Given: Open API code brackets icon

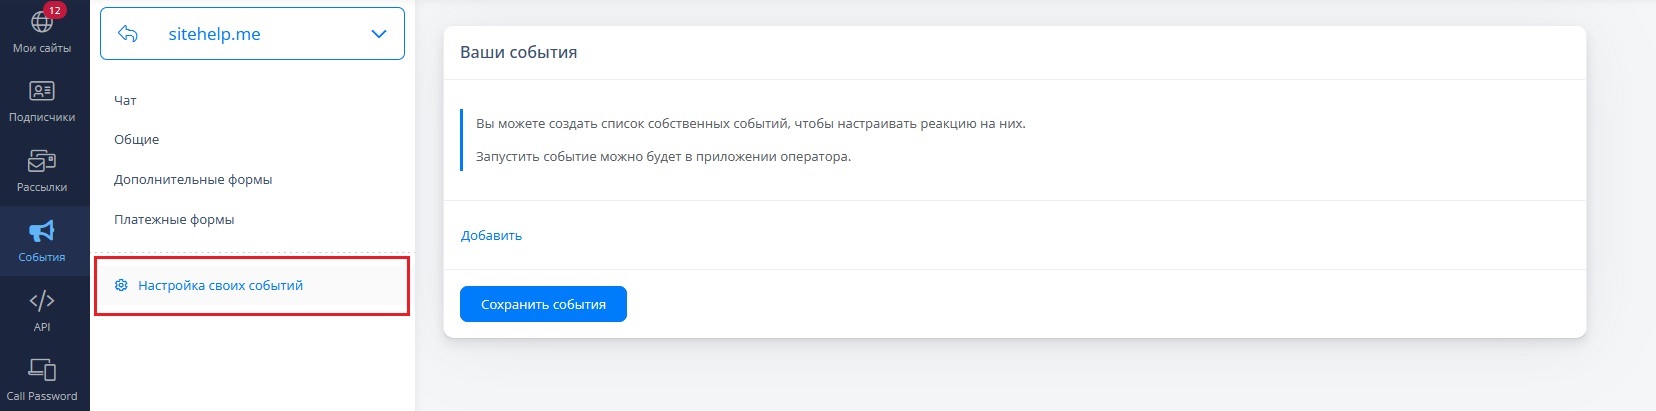Looking at the screenshot, I should point(42,301).
